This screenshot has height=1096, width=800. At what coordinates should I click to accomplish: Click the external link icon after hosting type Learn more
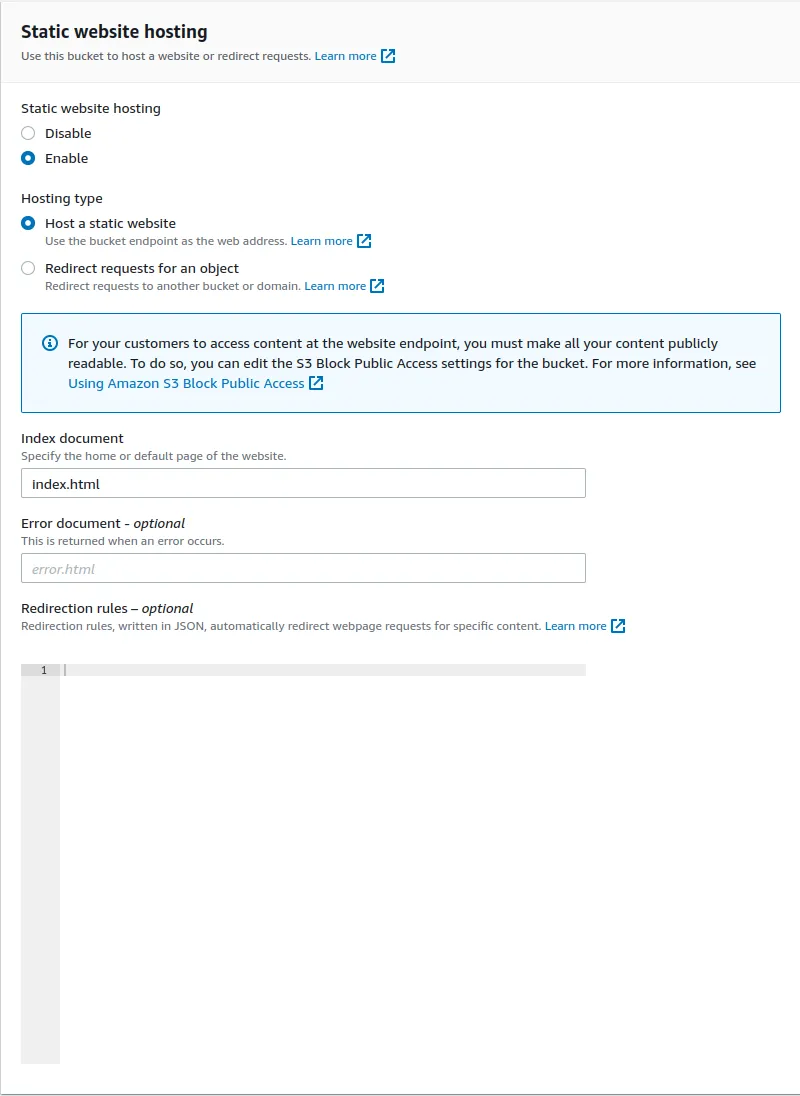pyautogui.click(x=363, y=240)
